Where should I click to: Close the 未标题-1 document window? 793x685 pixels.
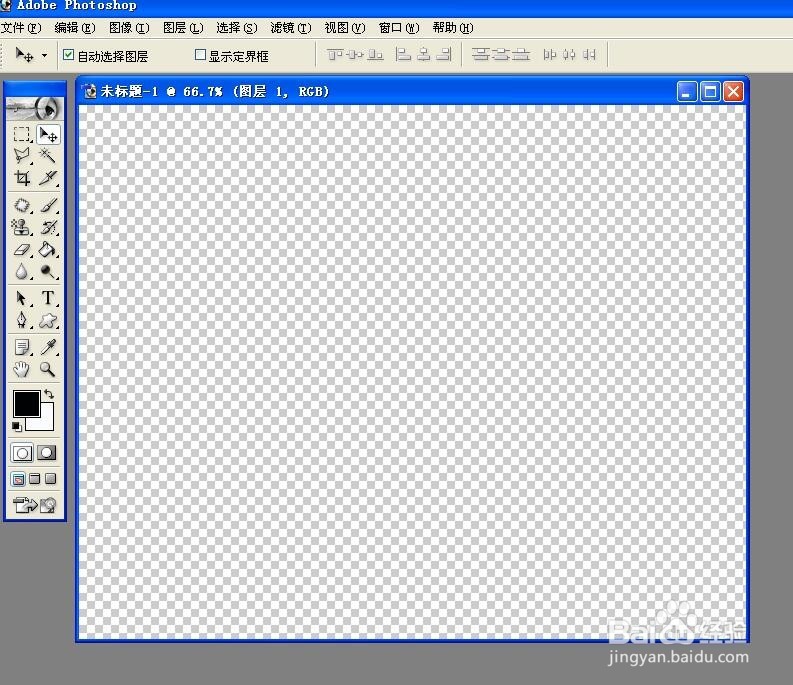[733, 92]
